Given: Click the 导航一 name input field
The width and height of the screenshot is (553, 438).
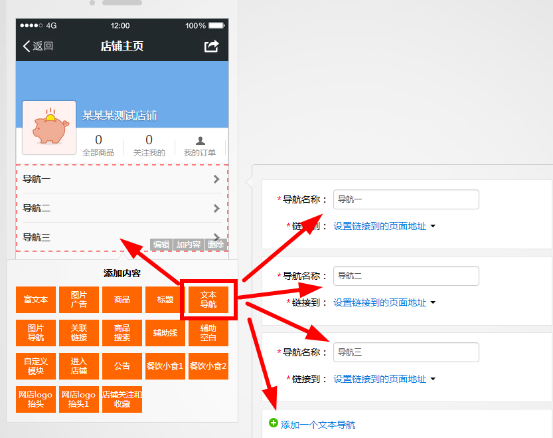Looking at the screenshot, I should [406, 199].
